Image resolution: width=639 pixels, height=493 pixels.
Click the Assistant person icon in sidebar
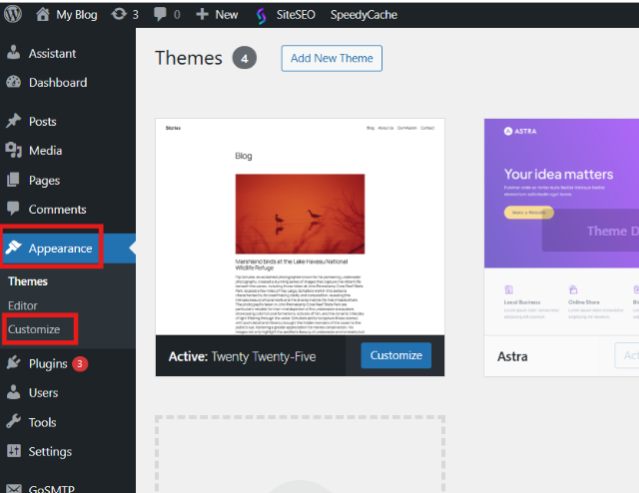click(x=13, y=53)
